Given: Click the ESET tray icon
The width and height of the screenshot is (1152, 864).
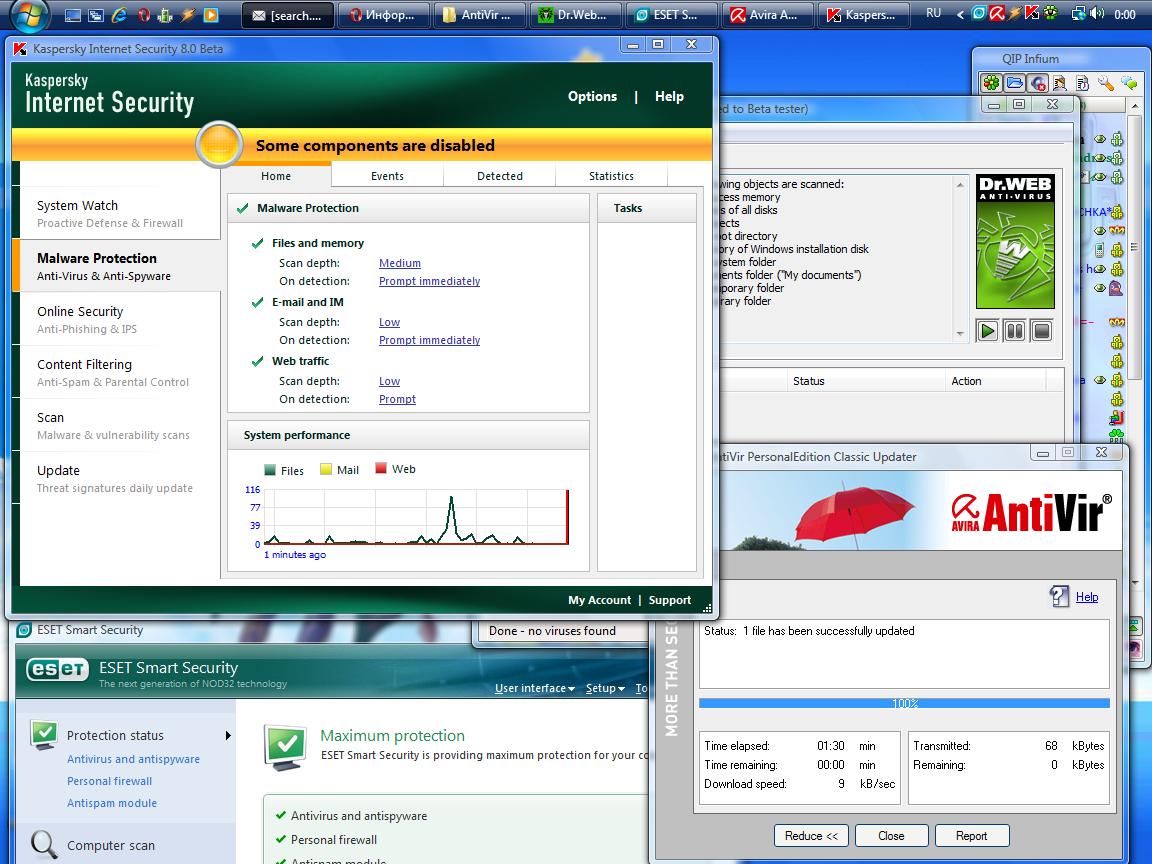Looking at the screenshot, I should [979, 13].
